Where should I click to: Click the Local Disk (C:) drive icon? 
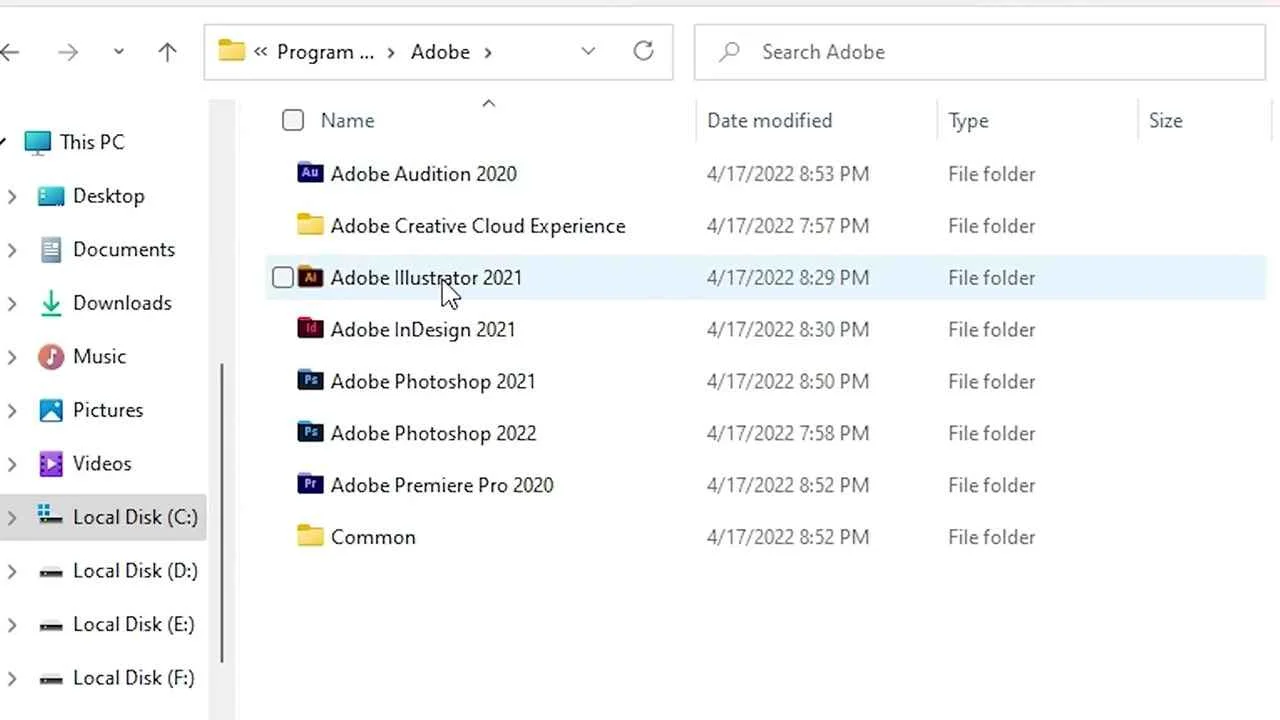(51, 516)
